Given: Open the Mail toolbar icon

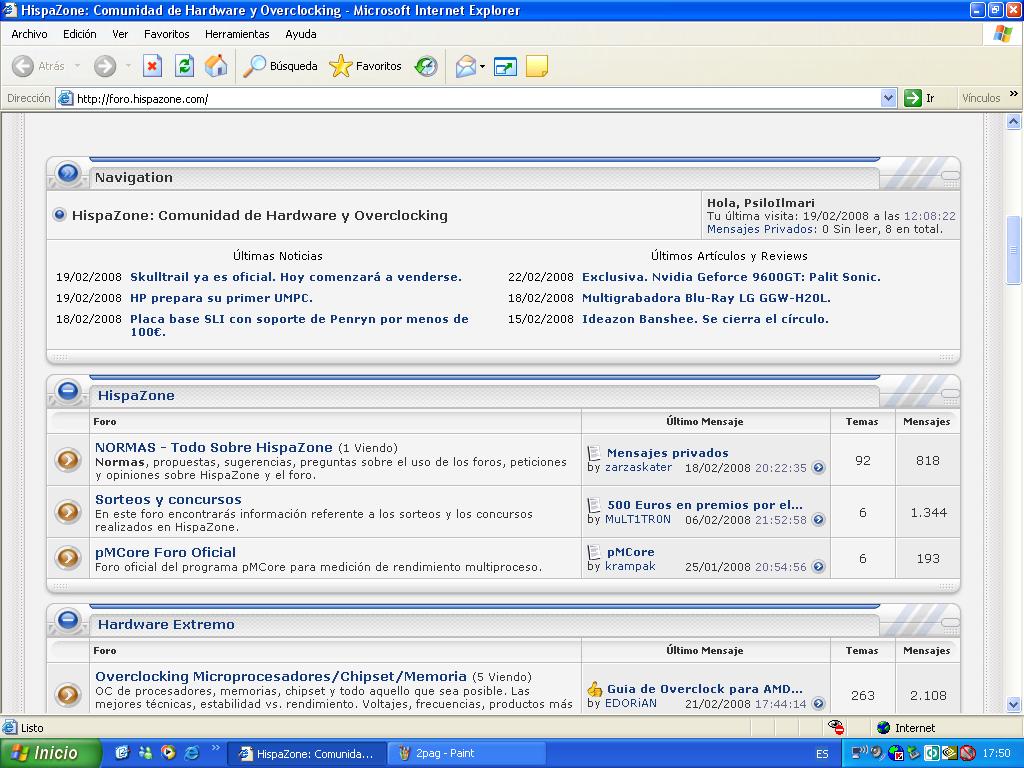Looking at the screenshot, I should pos(465,67).
